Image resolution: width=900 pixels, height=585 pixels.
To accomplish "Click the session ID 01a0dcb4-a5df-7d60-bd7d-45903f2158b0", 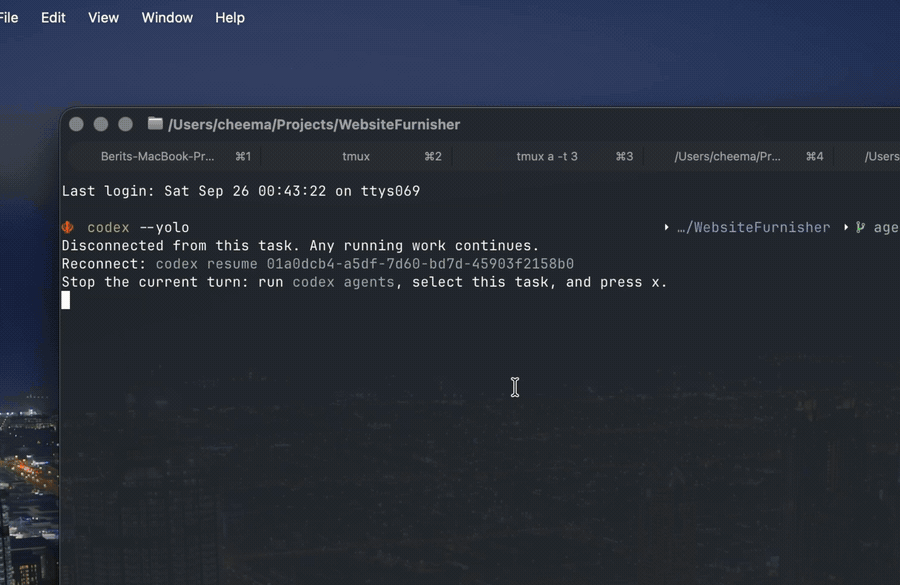I will (420, 264).
